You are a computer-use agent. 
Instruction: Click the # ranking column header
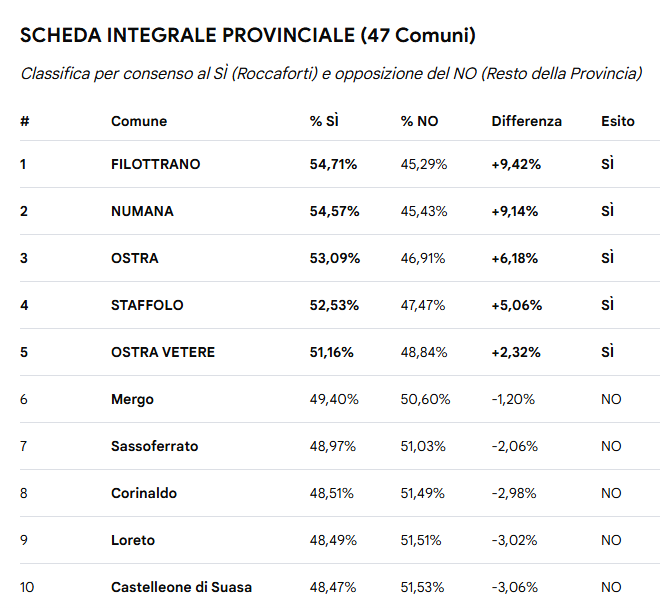(x=24, y=121)
